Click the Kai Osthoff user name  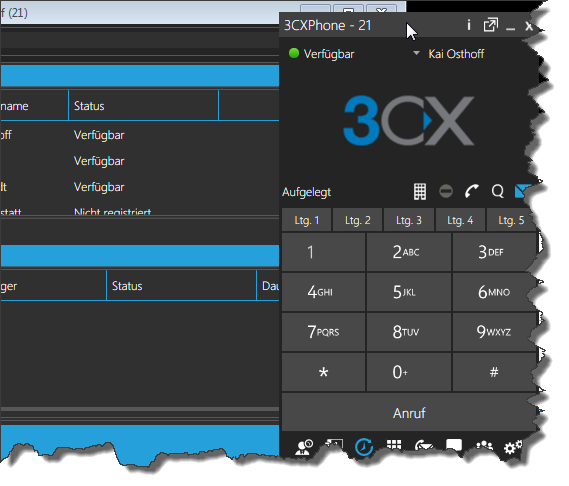[456, 54]
